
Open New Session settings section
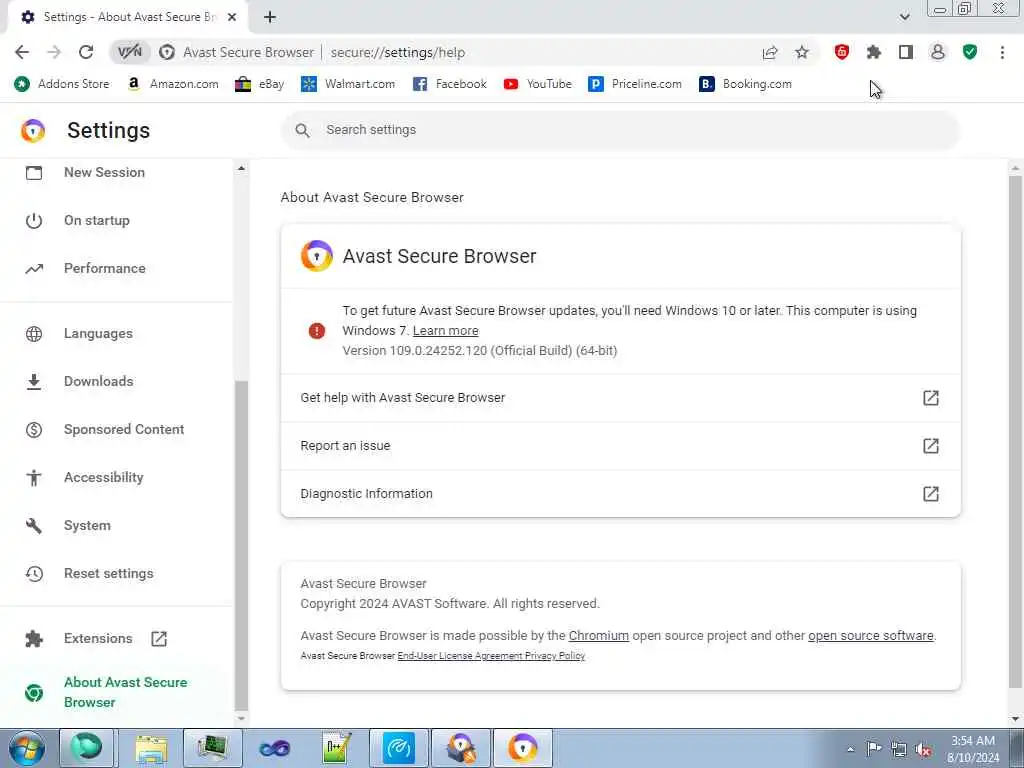[x=104, y=172]
